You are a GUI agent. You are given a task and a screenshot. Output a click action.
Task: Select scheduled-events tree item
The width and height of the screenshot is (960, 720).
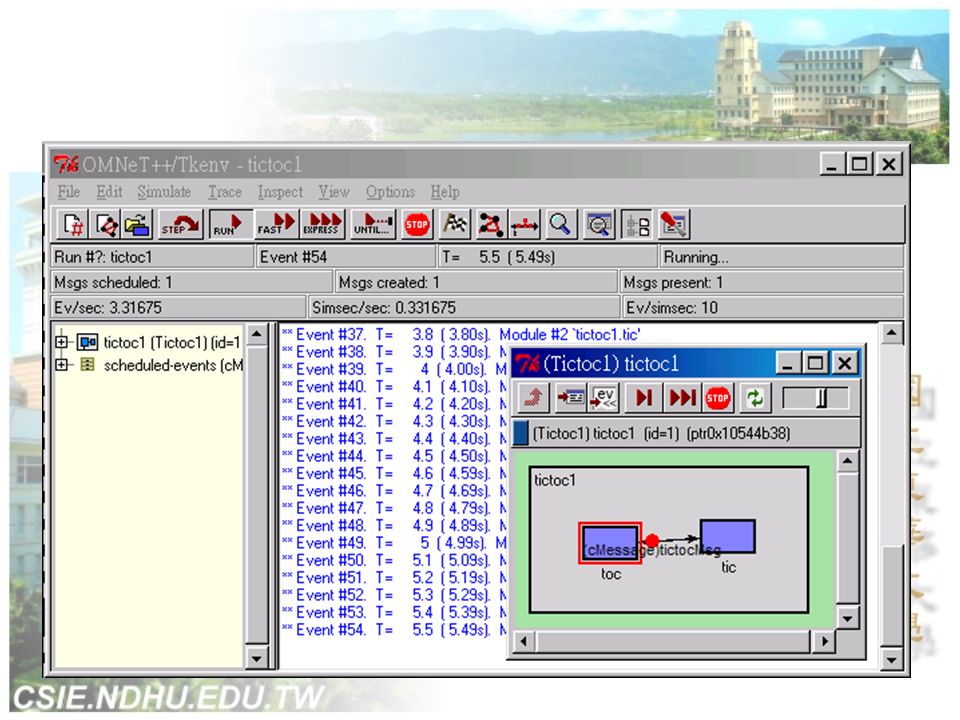click(173, 366)
